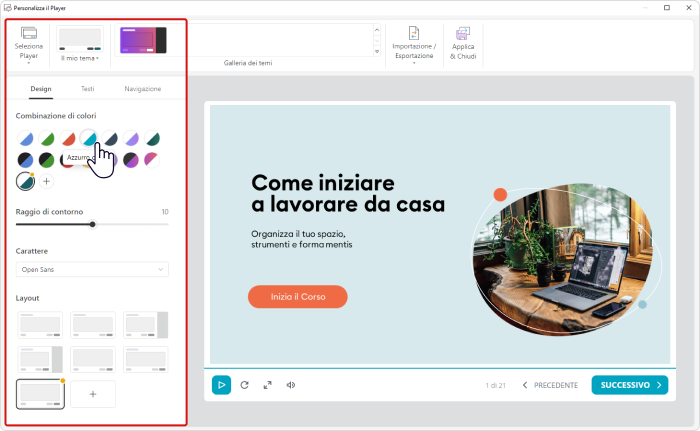Click the slide title Come iniziare a lavorare
Image resolution: width=700 pixels, height=431 pixels.
pos(348,193)
